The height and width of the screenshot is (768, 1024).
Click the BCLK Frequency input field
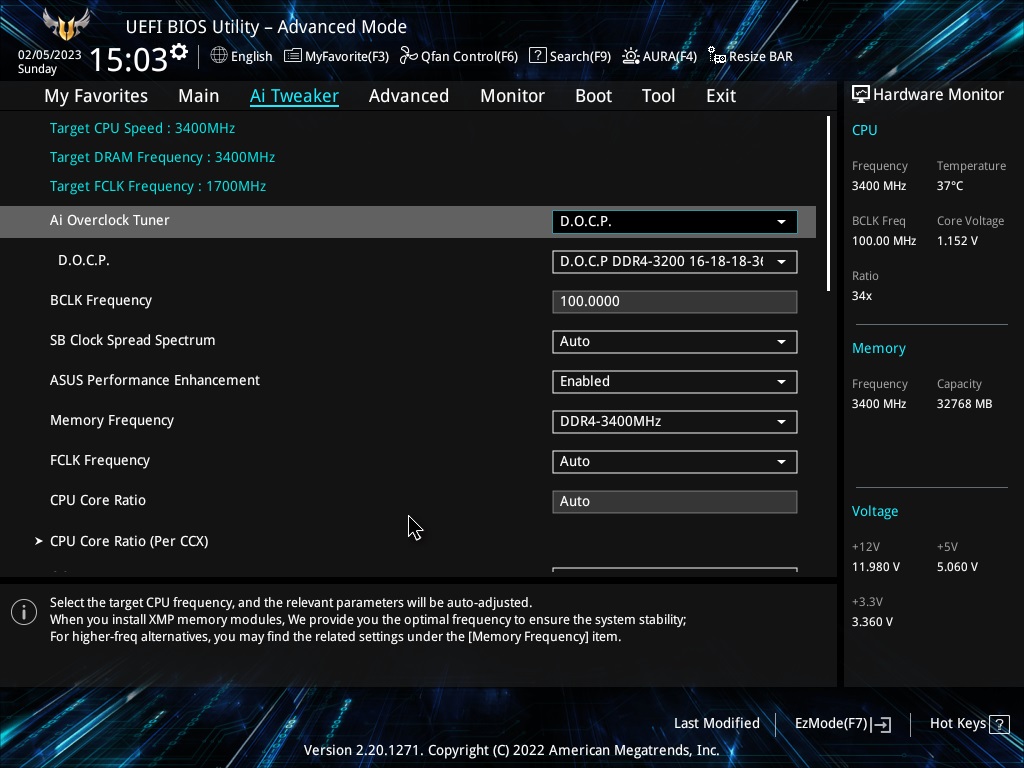pos(675,302)
